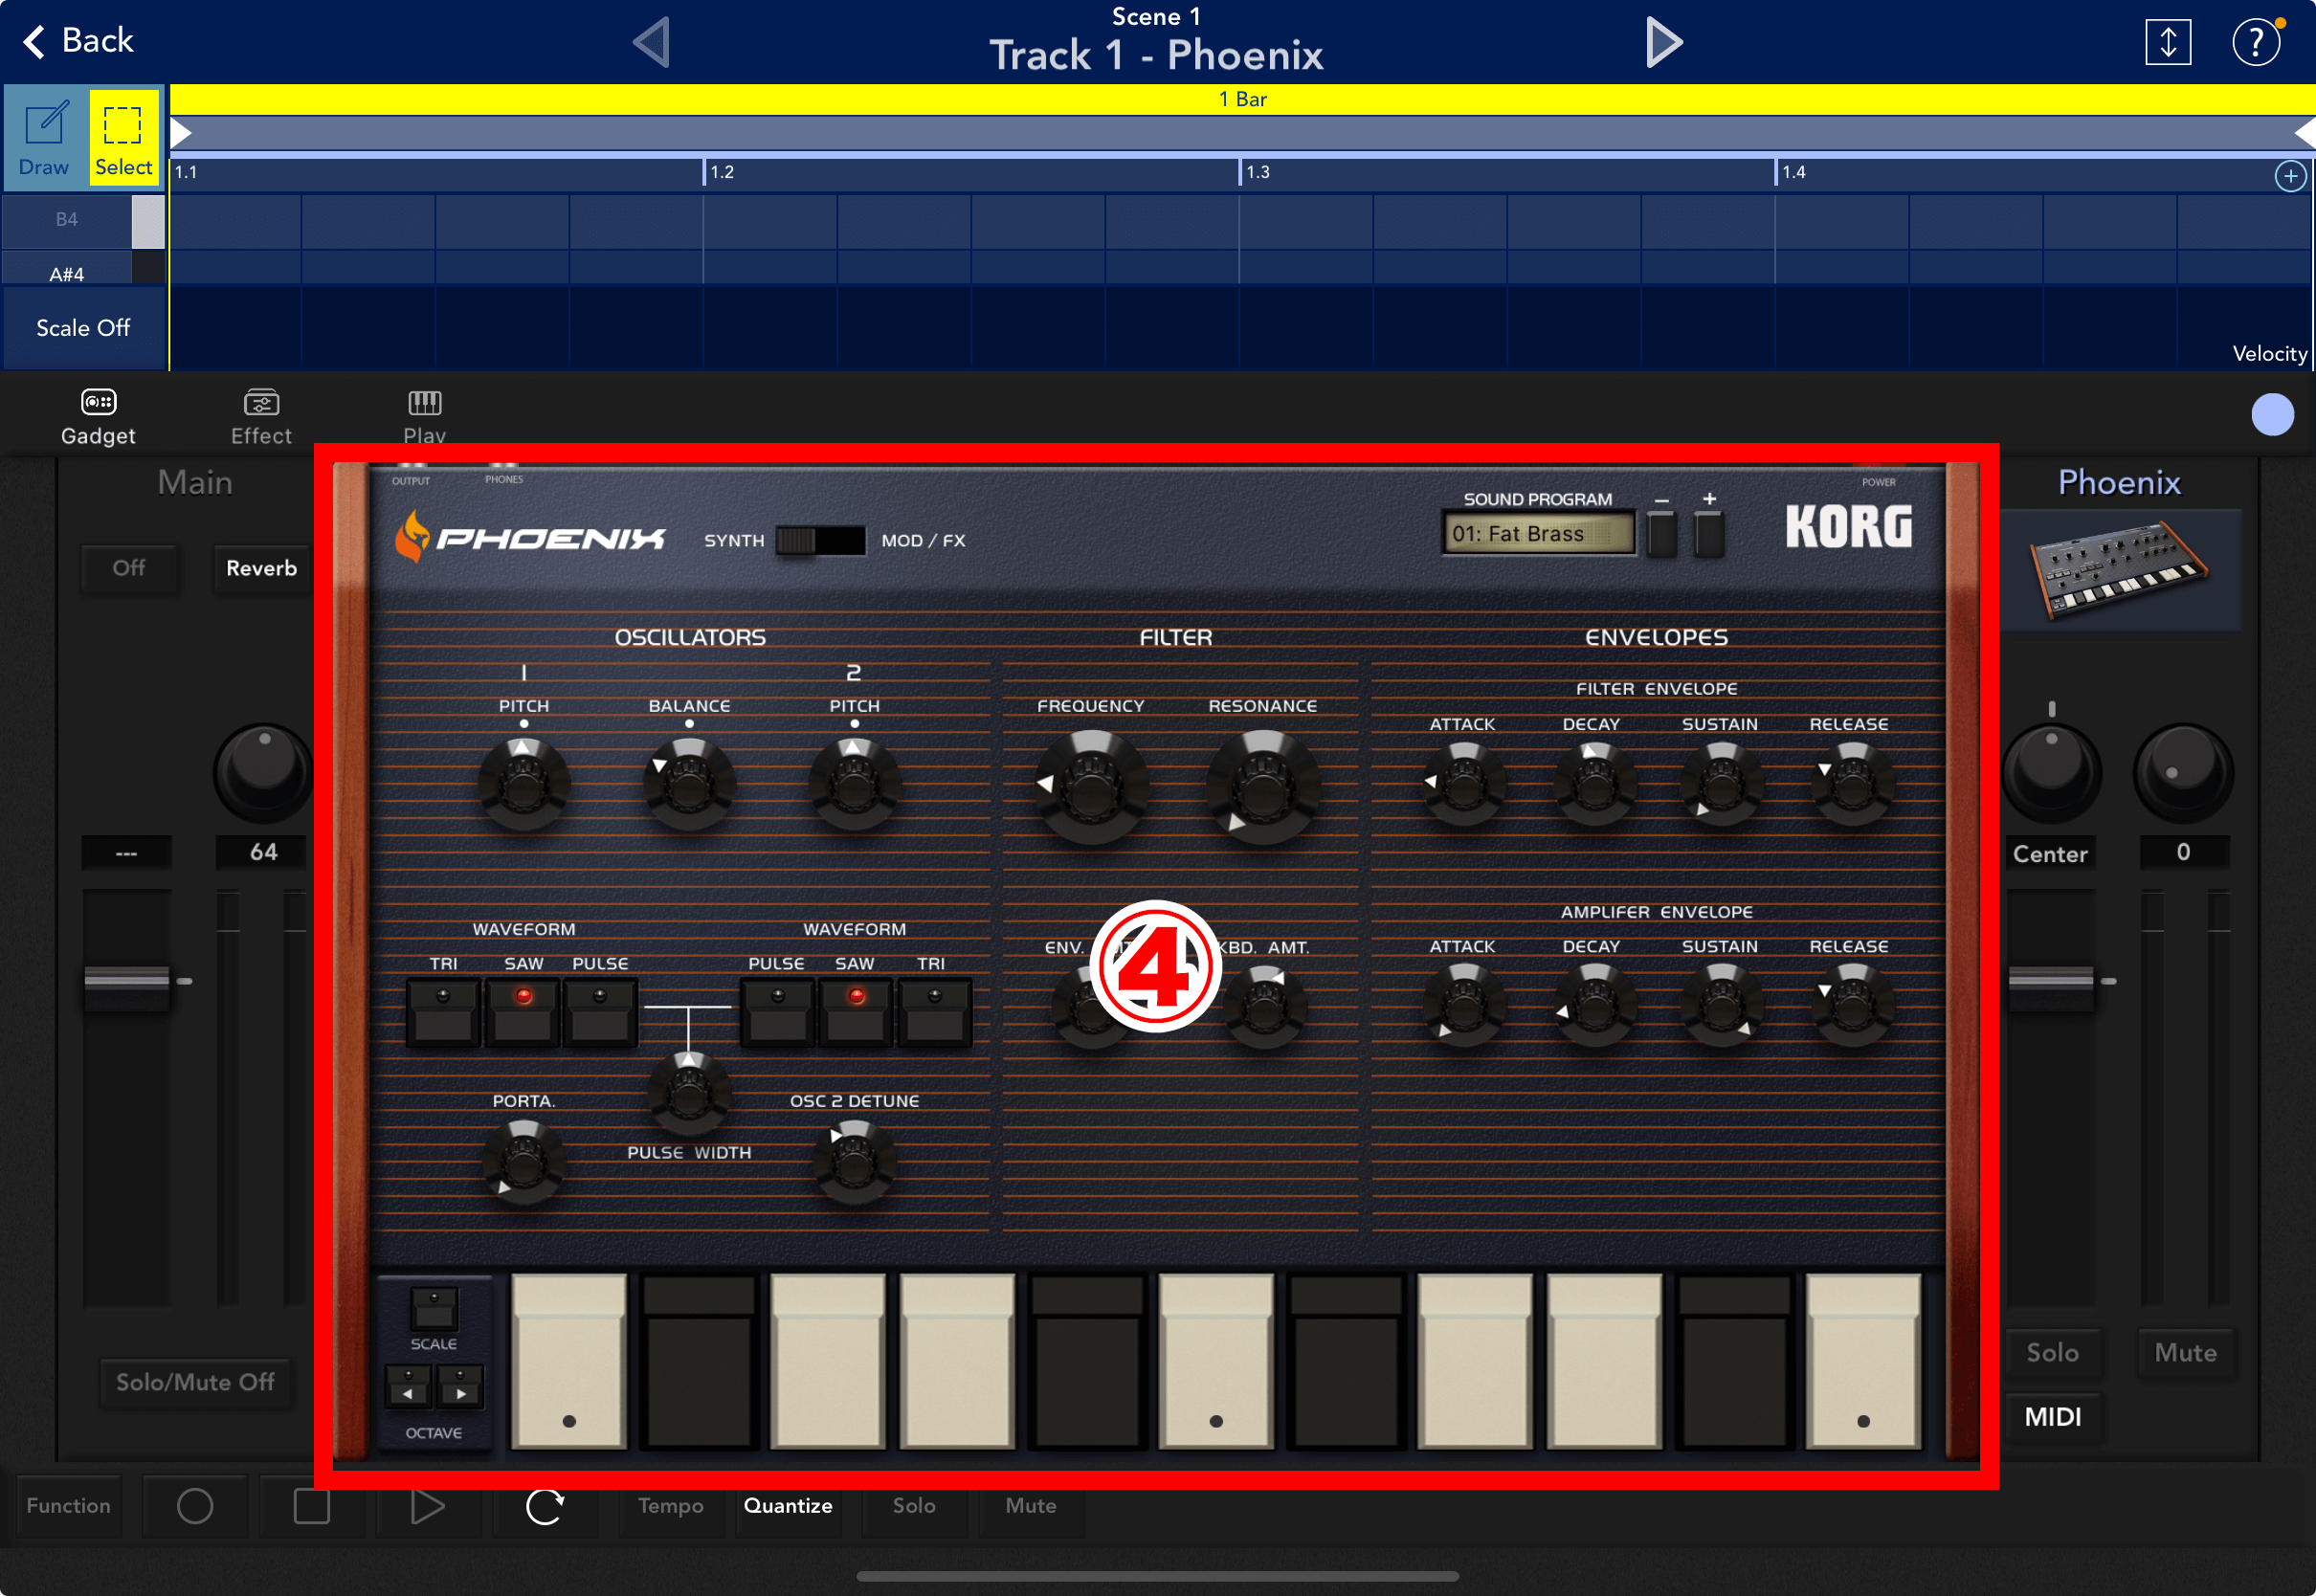The width and height of the screenshot is (2316, 1596).
Task: Click the PORTA. knob
Action: click(x=524, y=1162)
